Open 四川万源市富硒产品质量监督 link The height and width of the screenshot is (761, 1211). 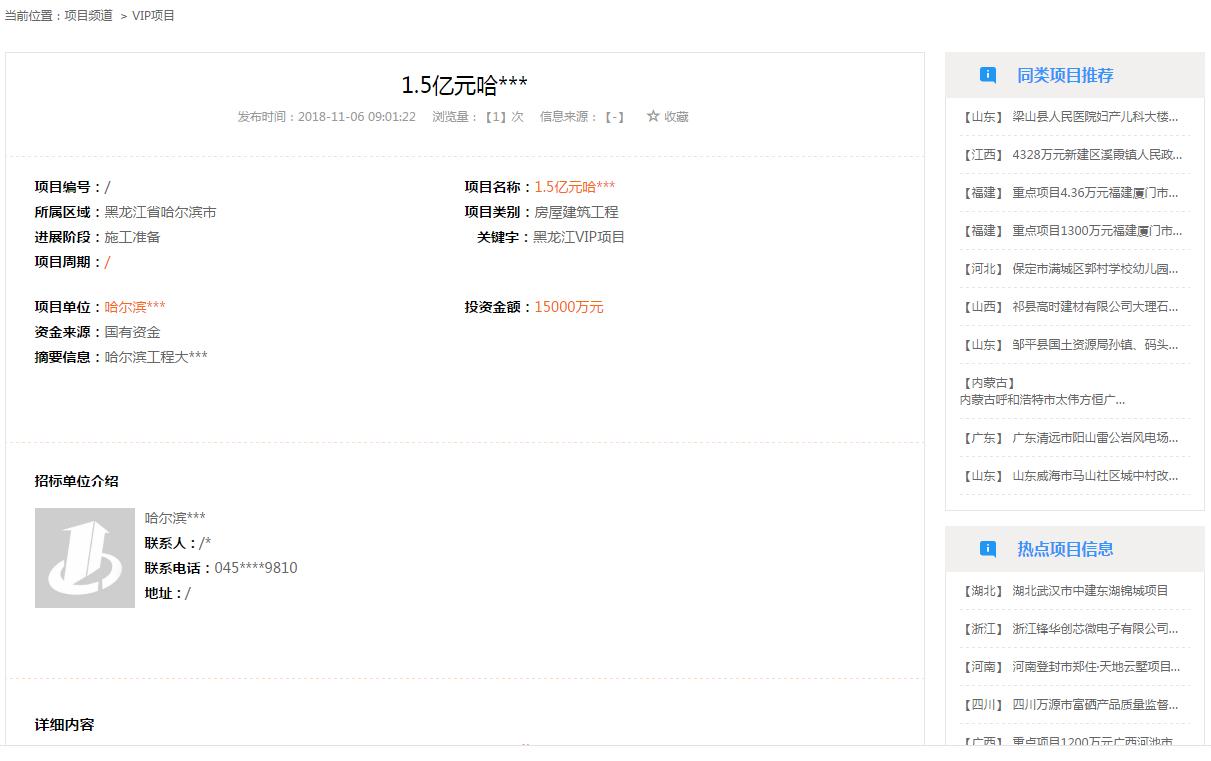click(x=1095, y=704)
